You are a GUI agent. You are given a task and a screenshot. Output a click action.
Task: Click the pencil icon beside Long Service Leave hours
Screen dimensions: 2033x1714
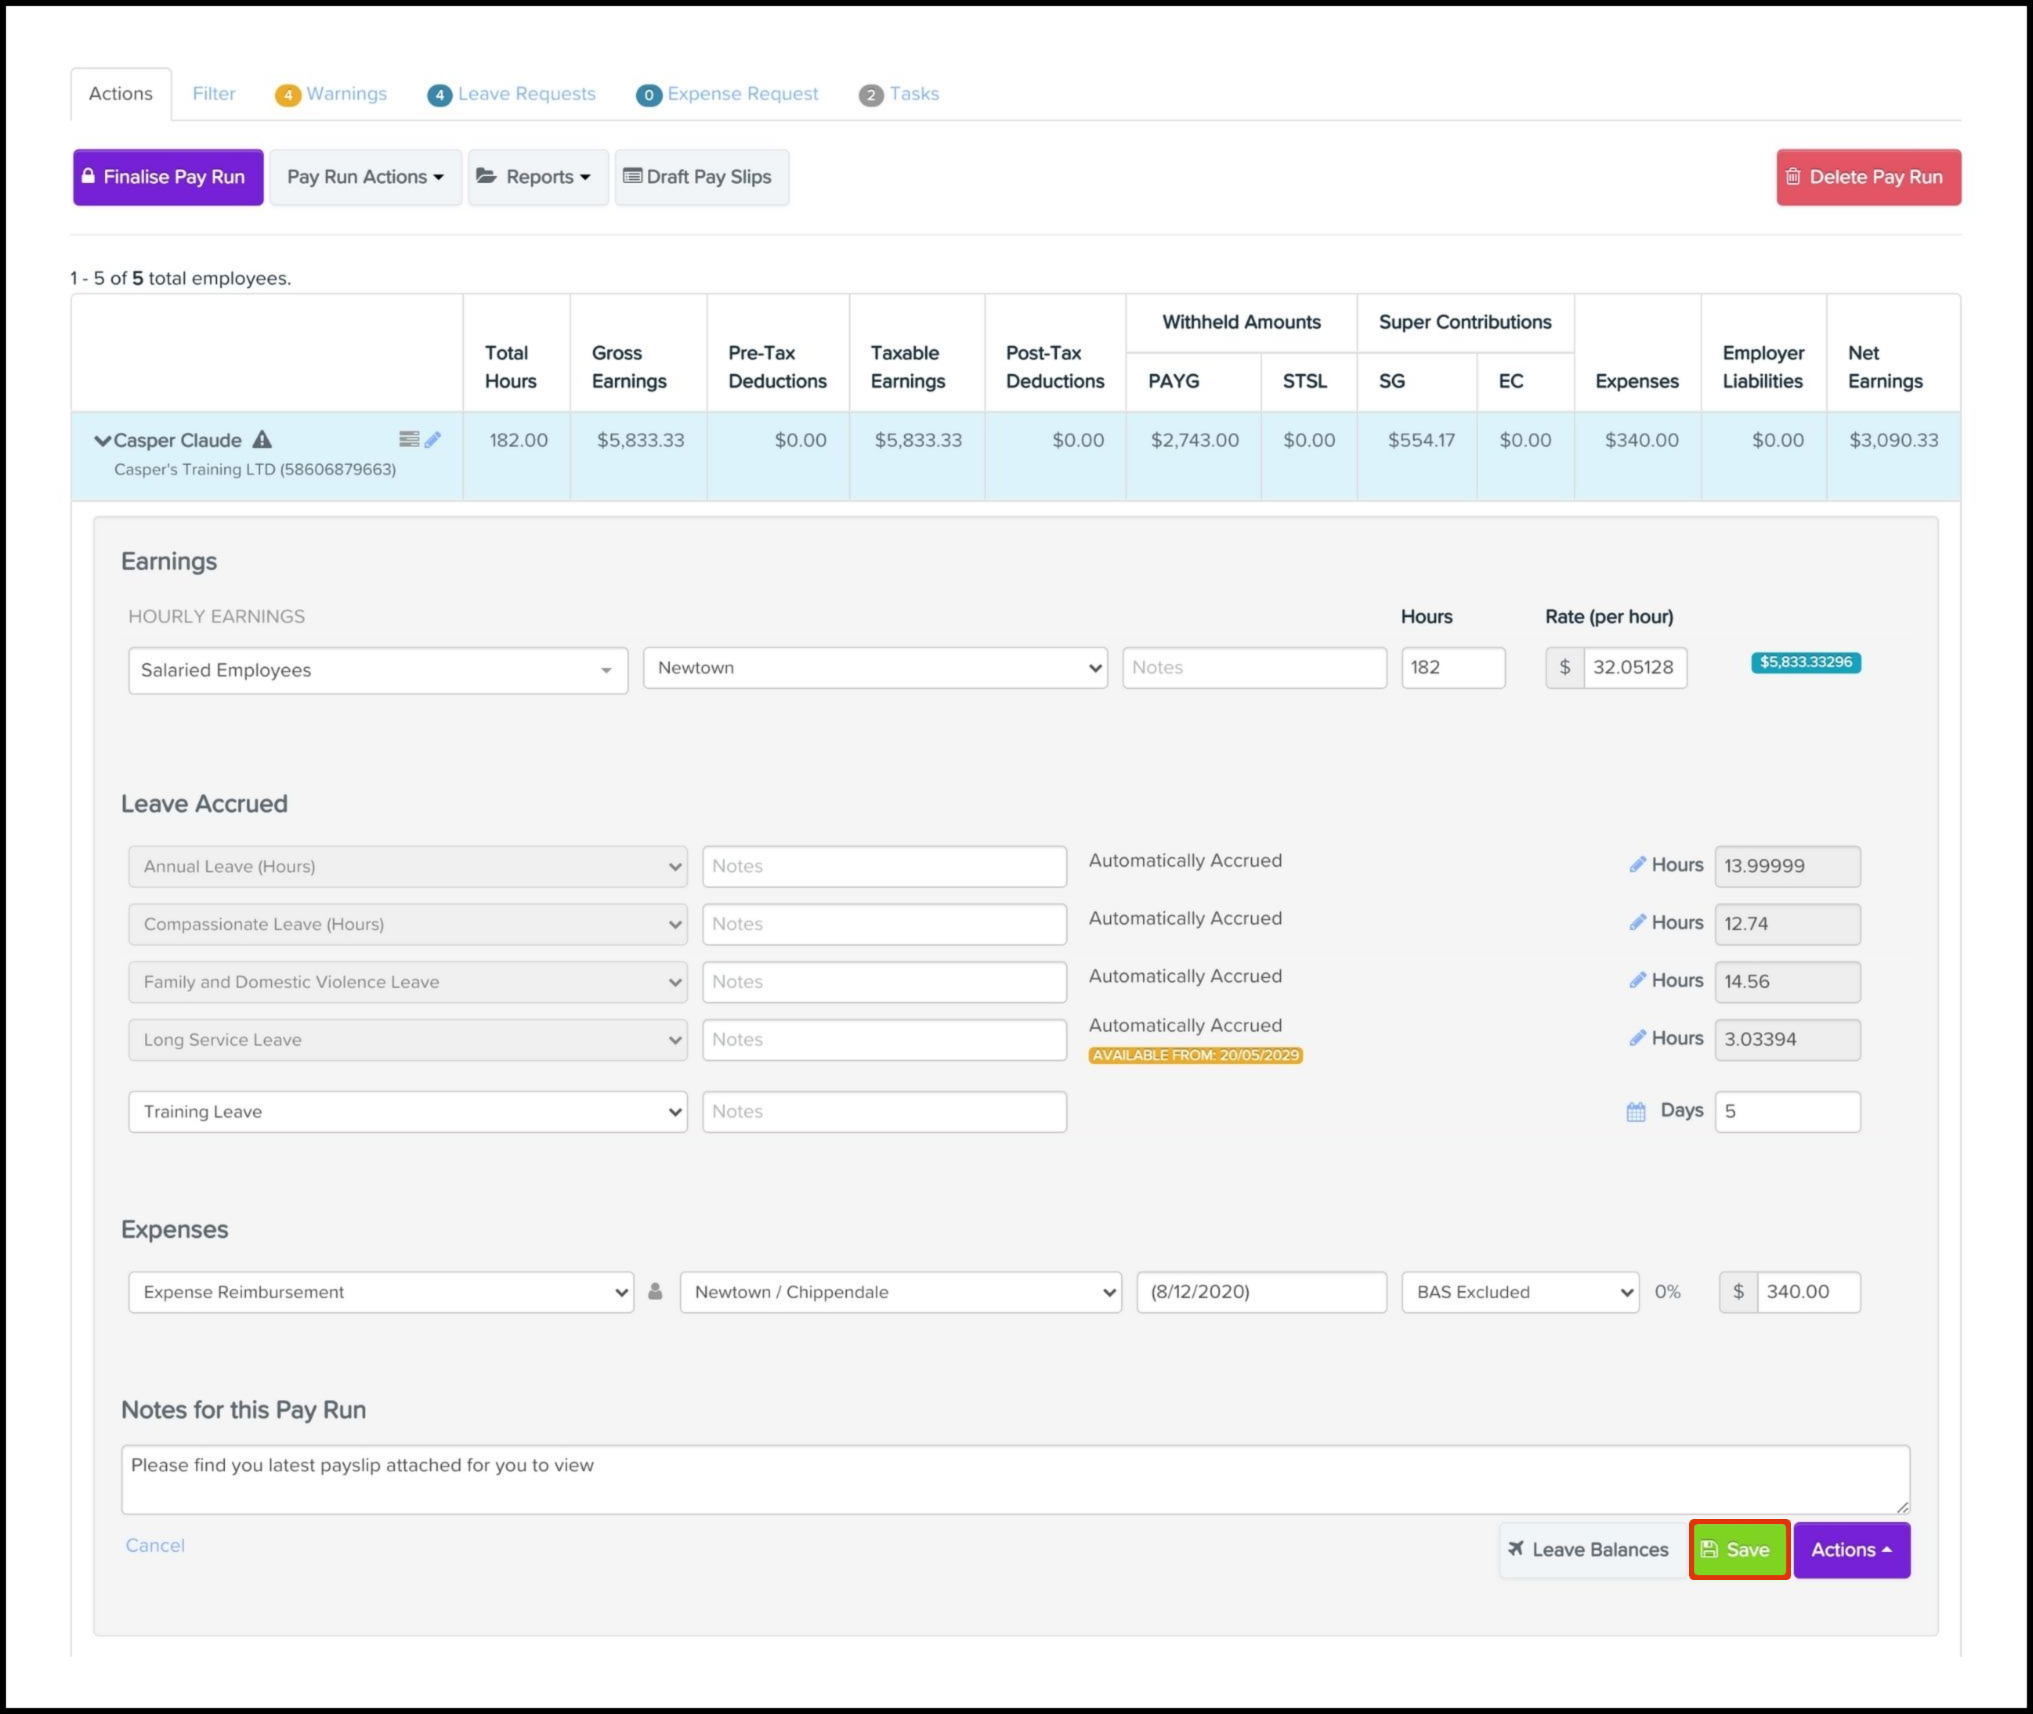(x=1637, y=1038)
